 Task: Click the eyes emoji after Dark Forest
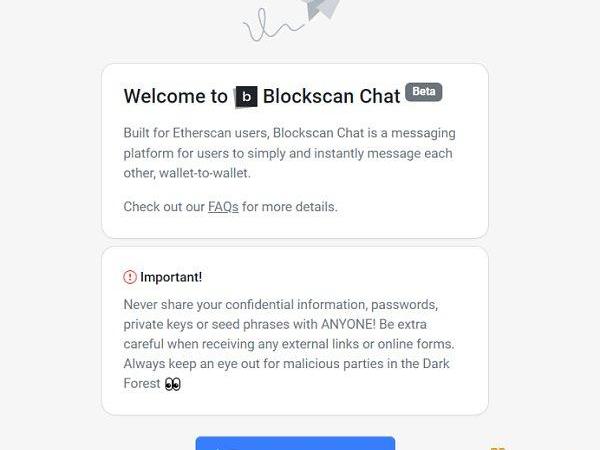coord(172,384)
